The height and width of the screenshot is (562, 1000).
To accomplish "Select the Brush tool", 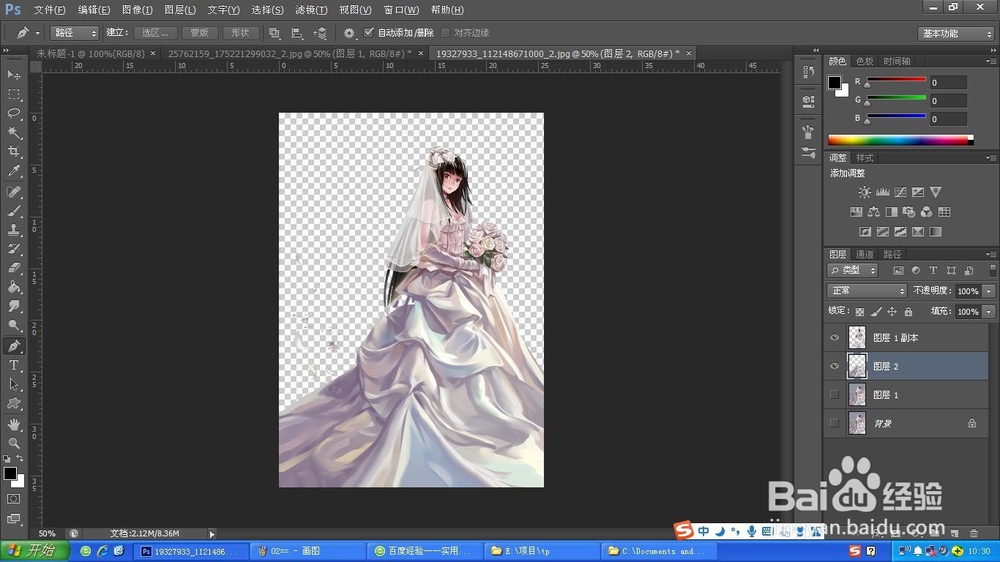I will (13, 211).
